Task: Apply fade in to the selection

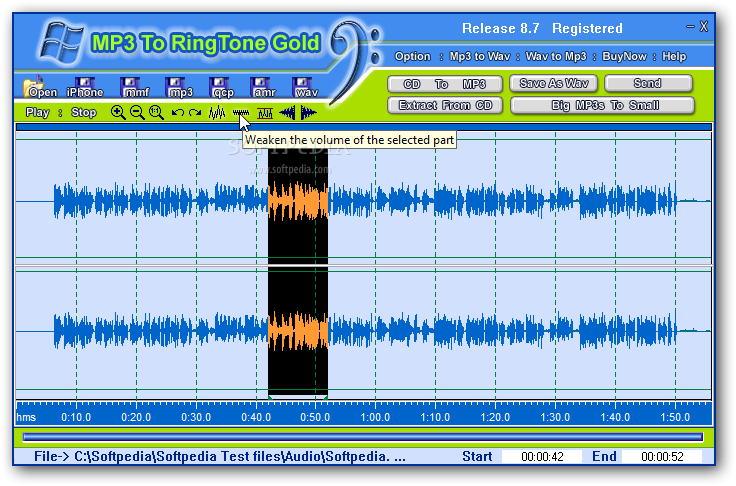Action: (287, 113)
